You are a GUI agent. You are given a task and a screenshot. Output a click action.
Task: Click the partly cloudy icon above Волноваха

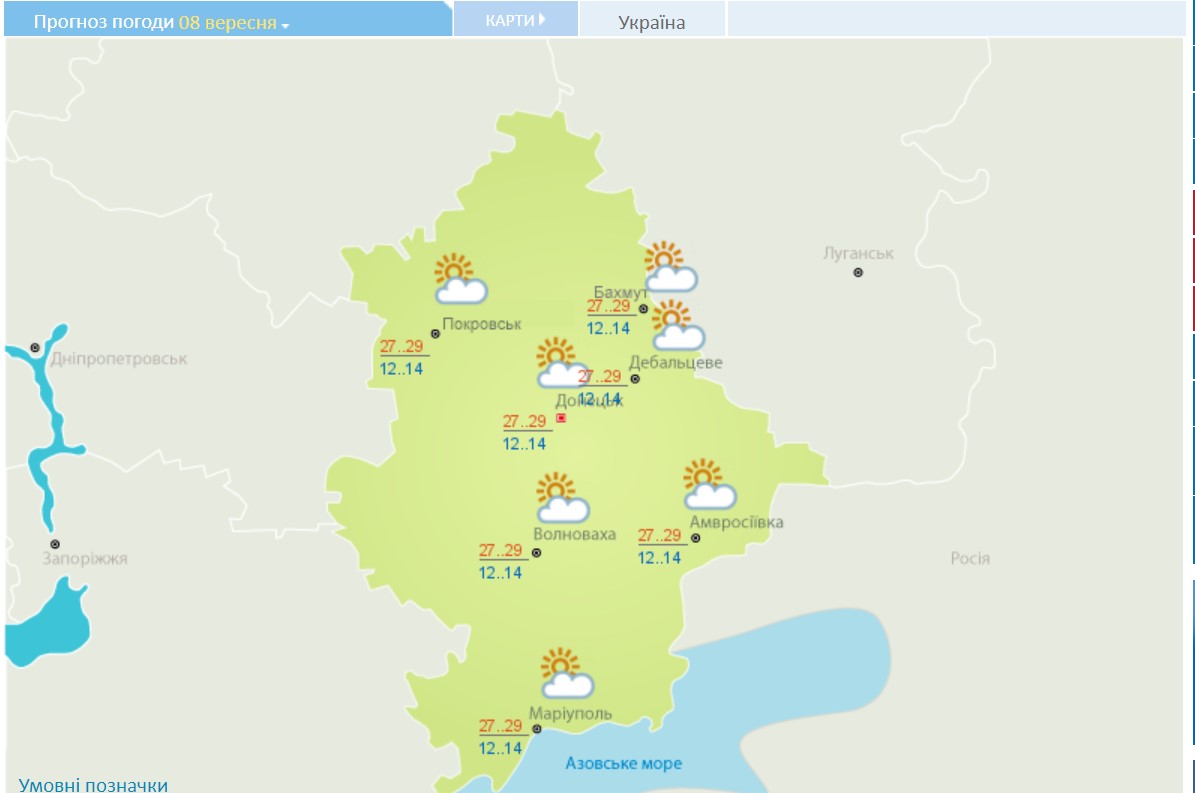562,497
